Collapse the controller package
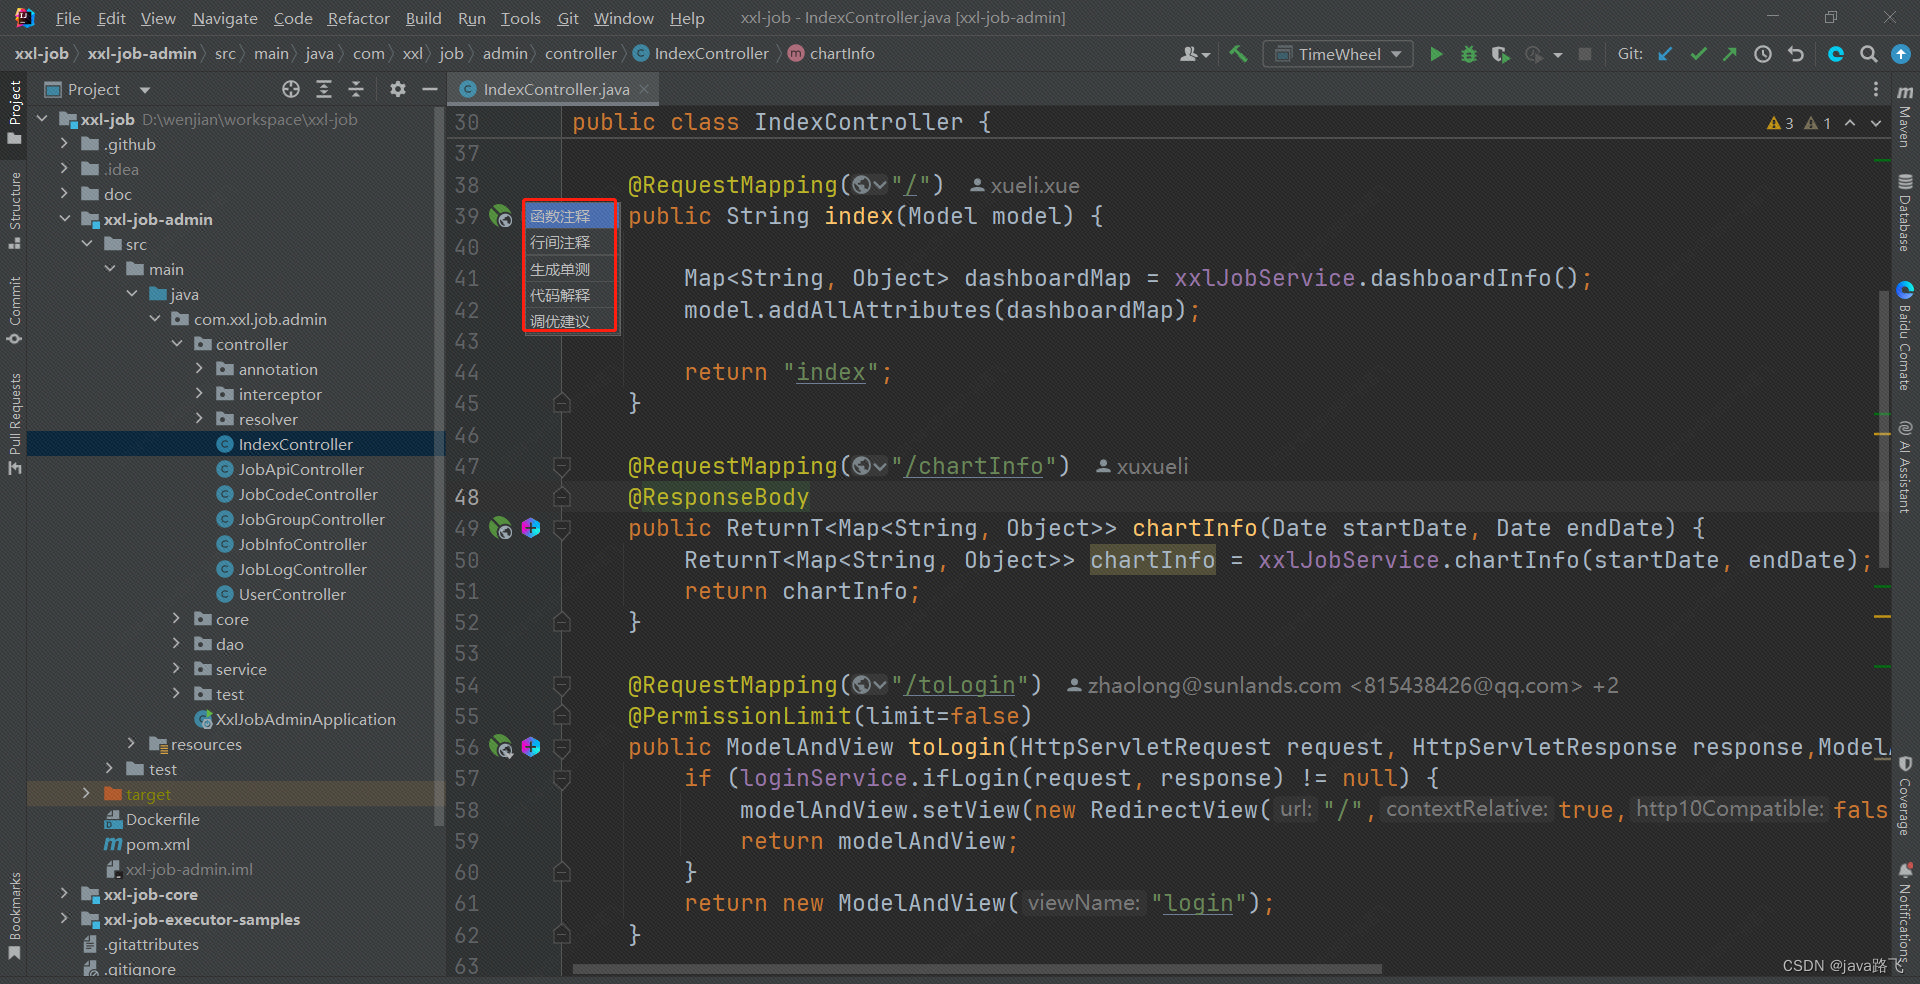This screenshot has width=1920, height=984. pos(177,344)
